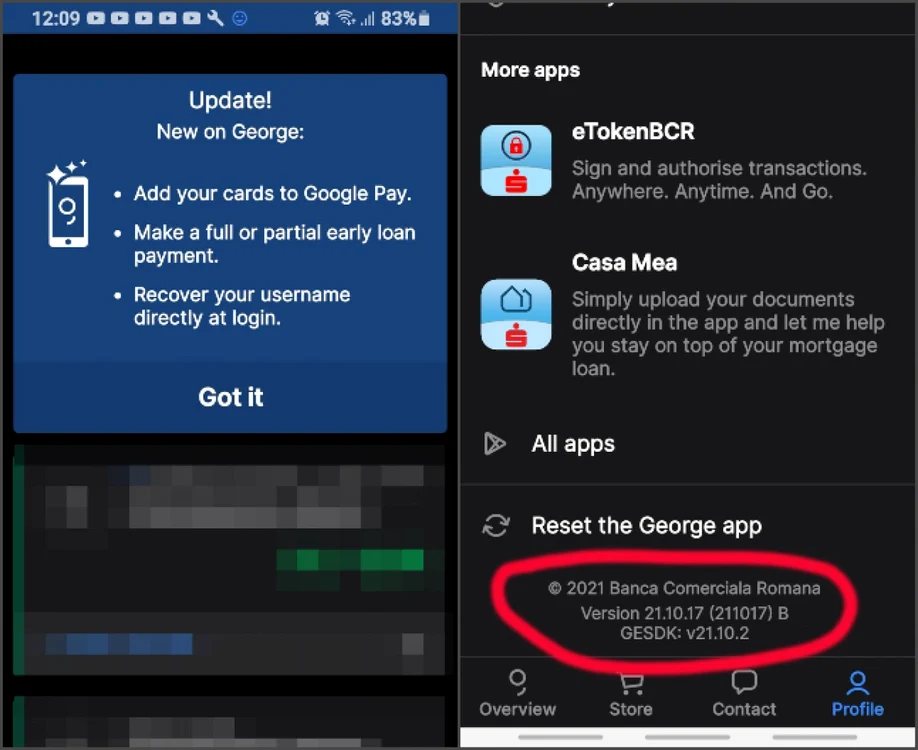Tap the reset arrows icon

[x=496, y=525]
